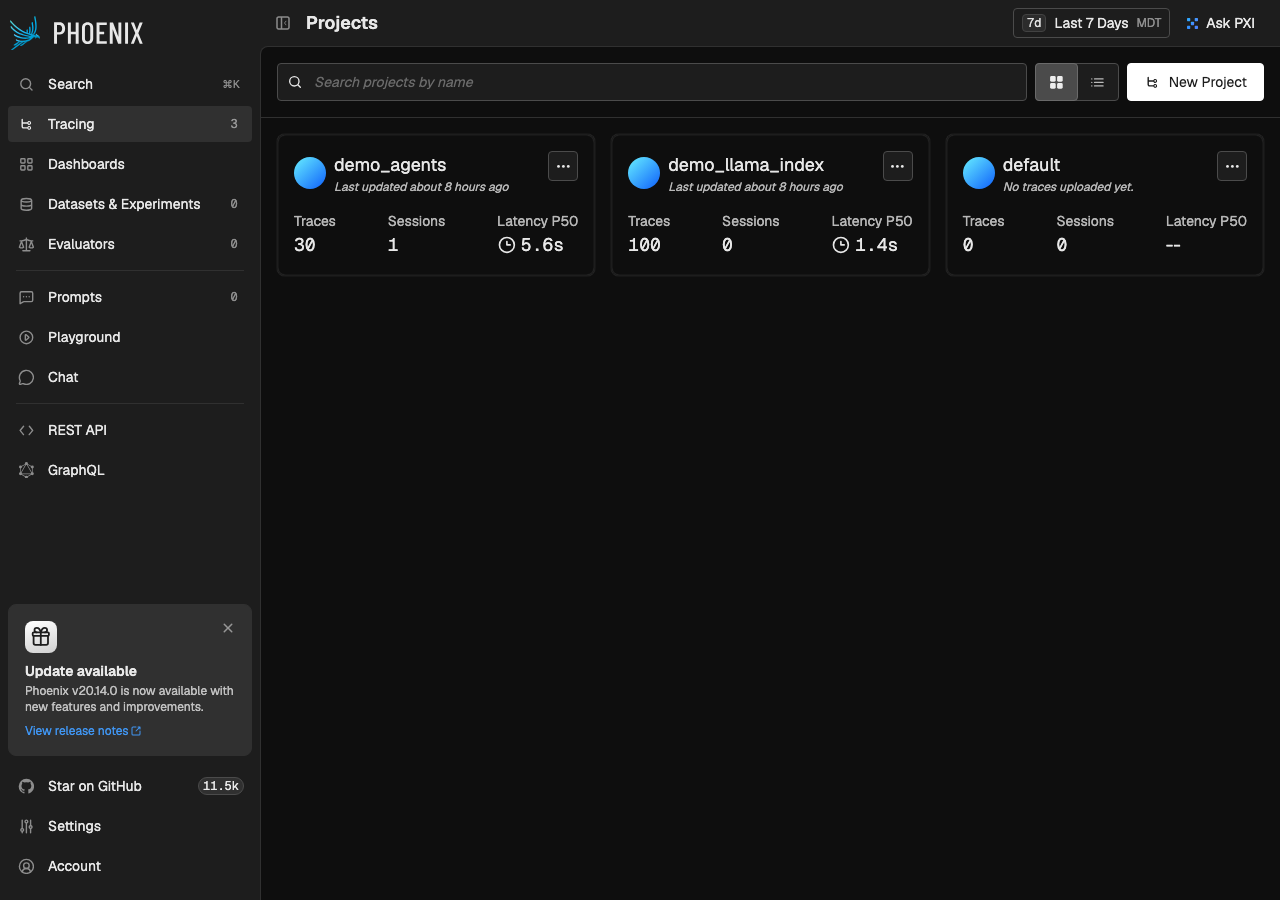The height and width of the screenshot is (900, 1280).
Task: Collapse the sidebar with the panel icon
Action: coord(283,23)
